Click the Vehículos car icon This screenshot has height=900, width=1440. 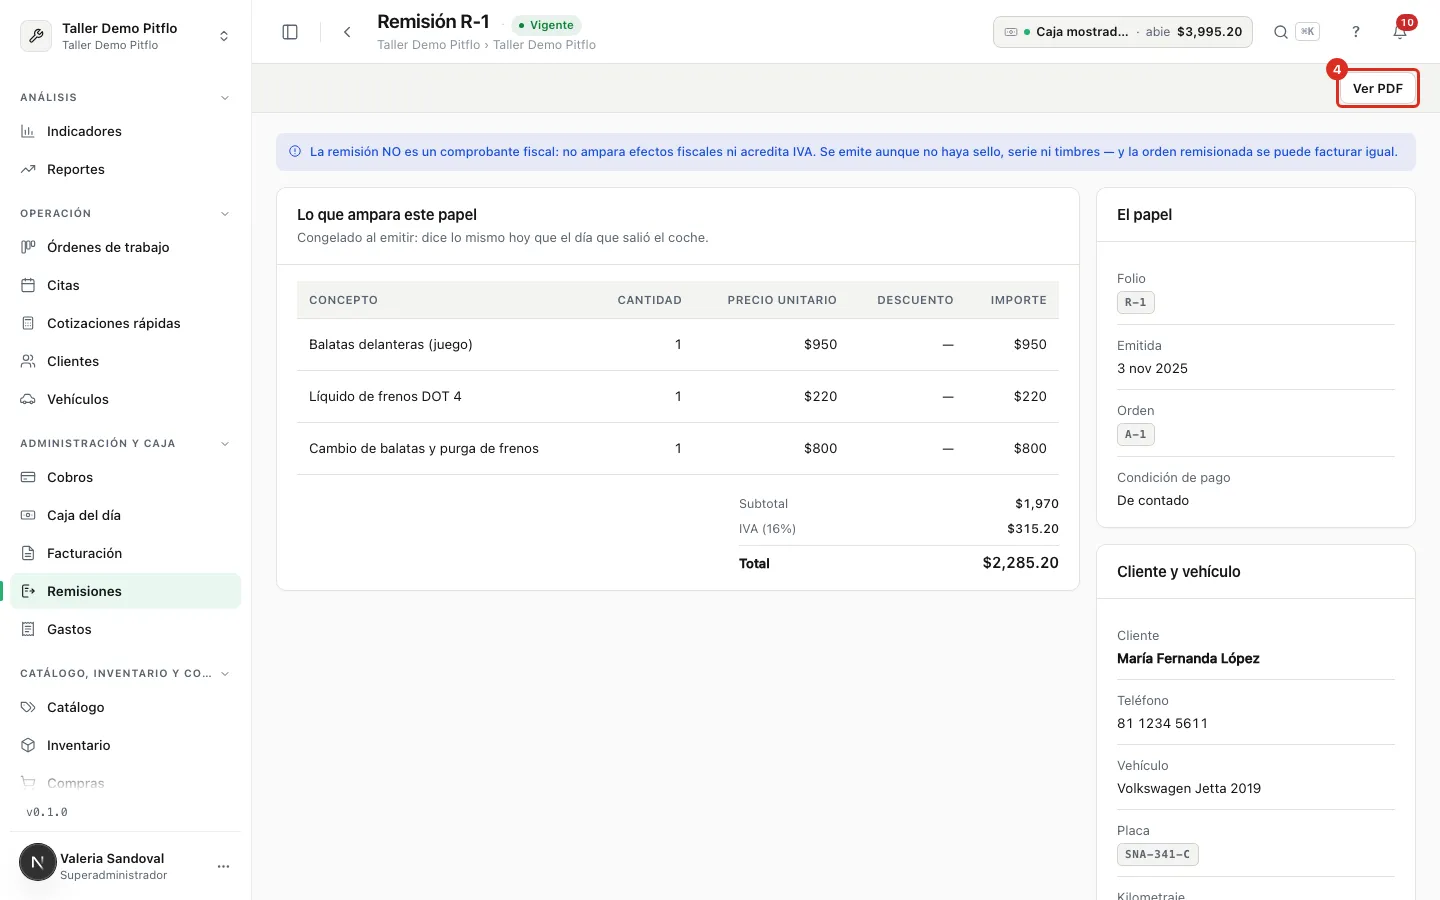pyautogui.click(x=28, y=399)
